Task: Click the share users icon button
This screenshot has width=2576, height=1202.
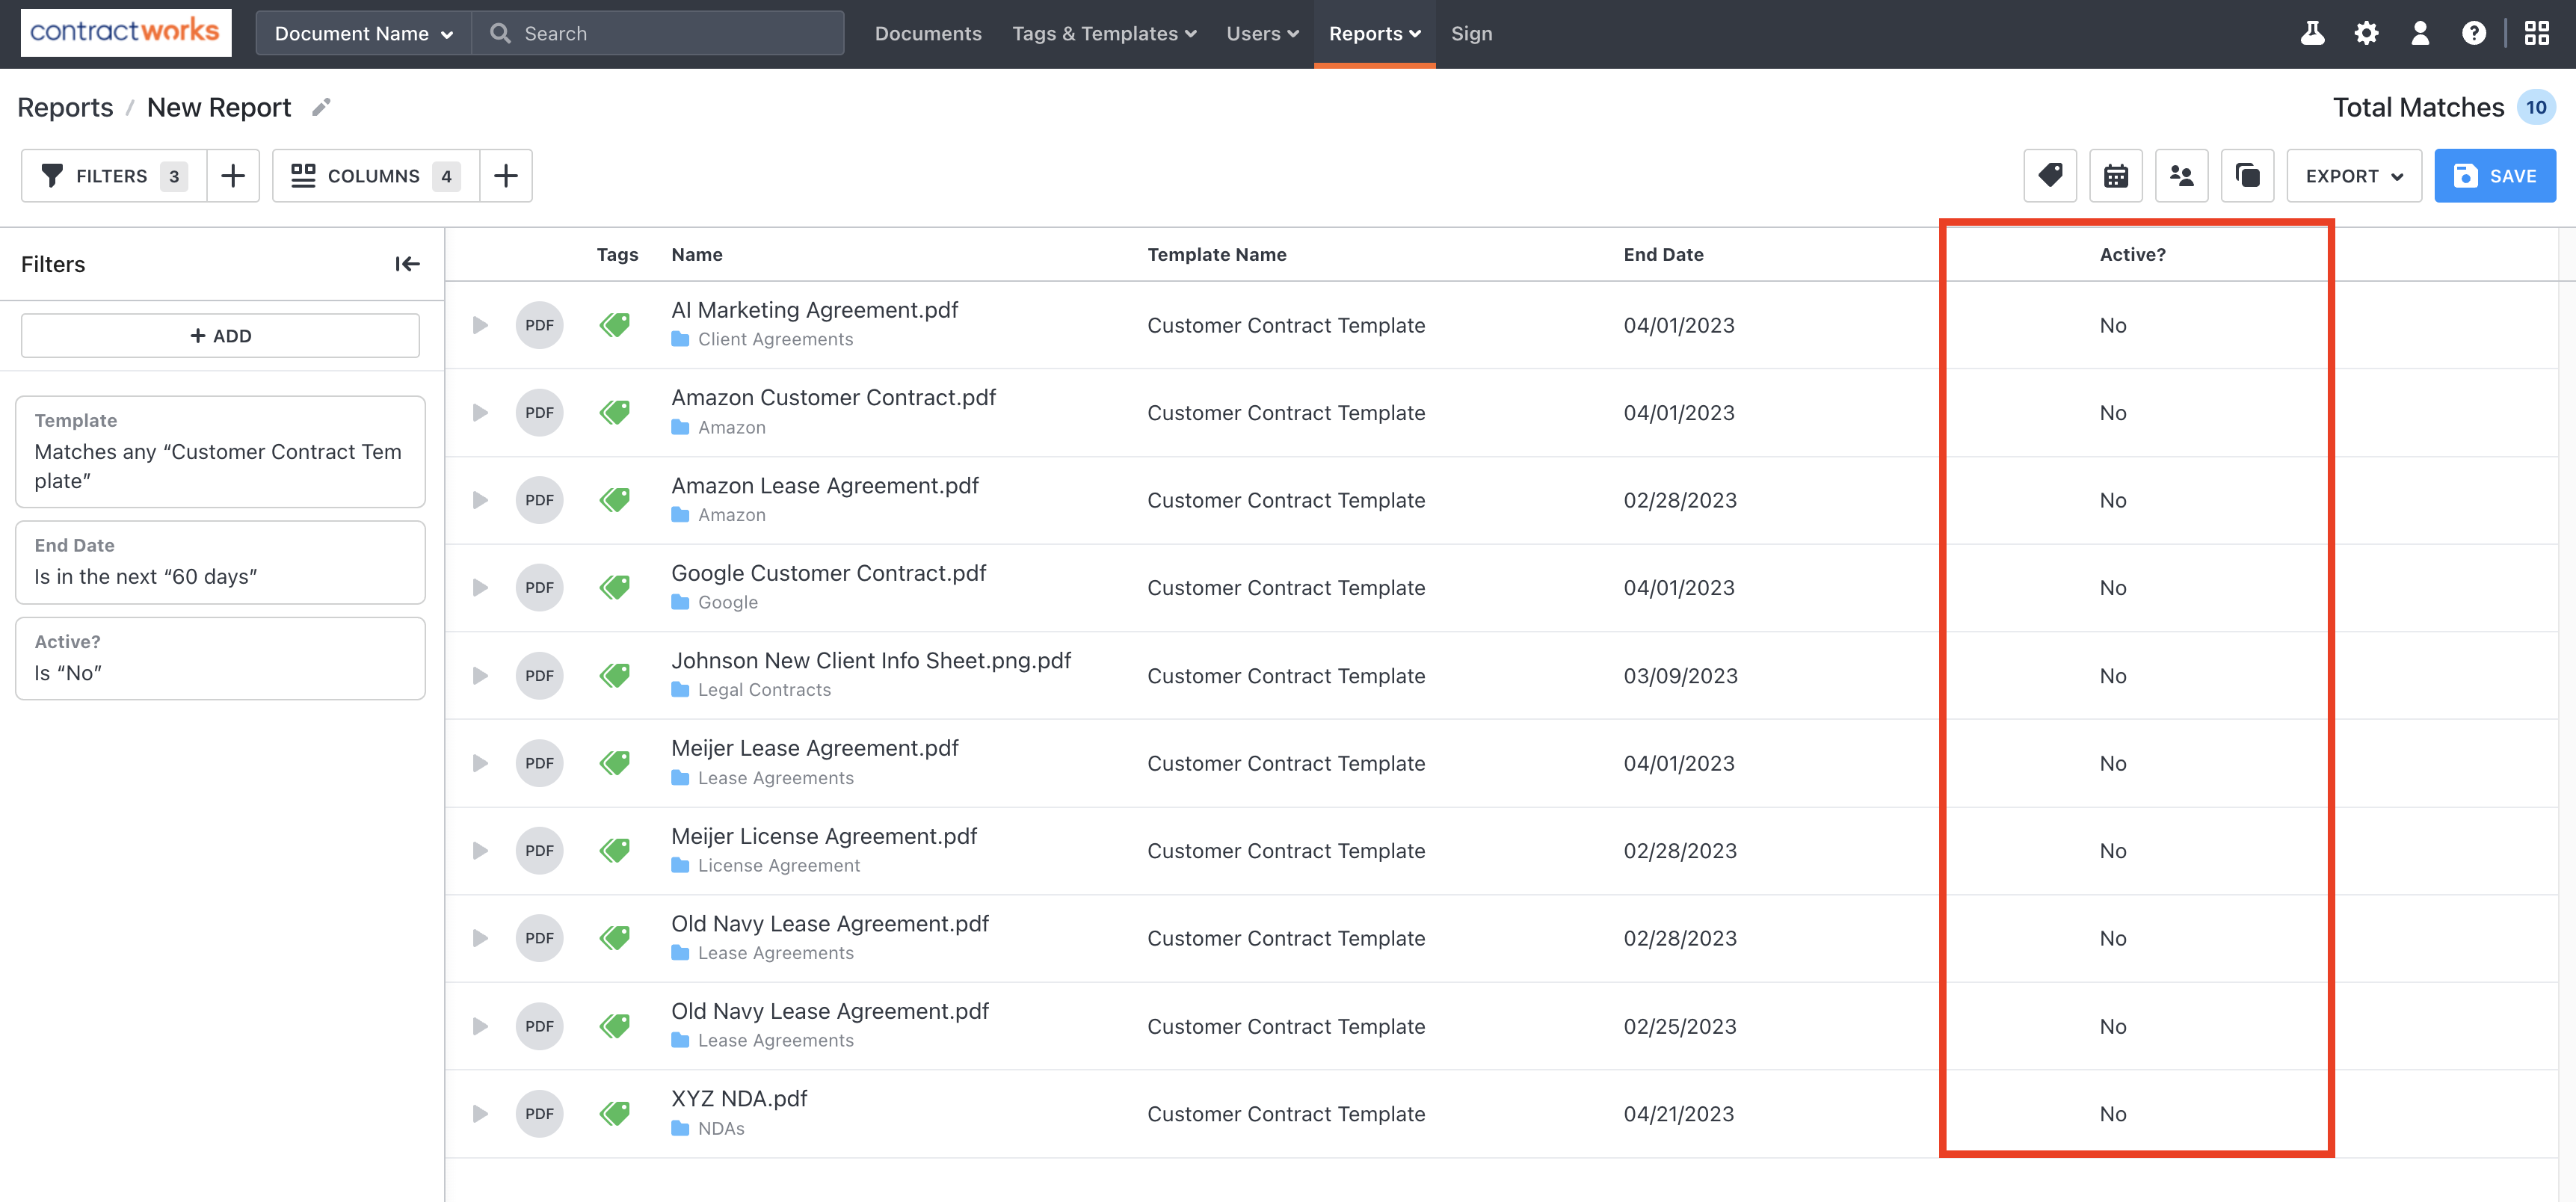Action: pos(2182,176)
